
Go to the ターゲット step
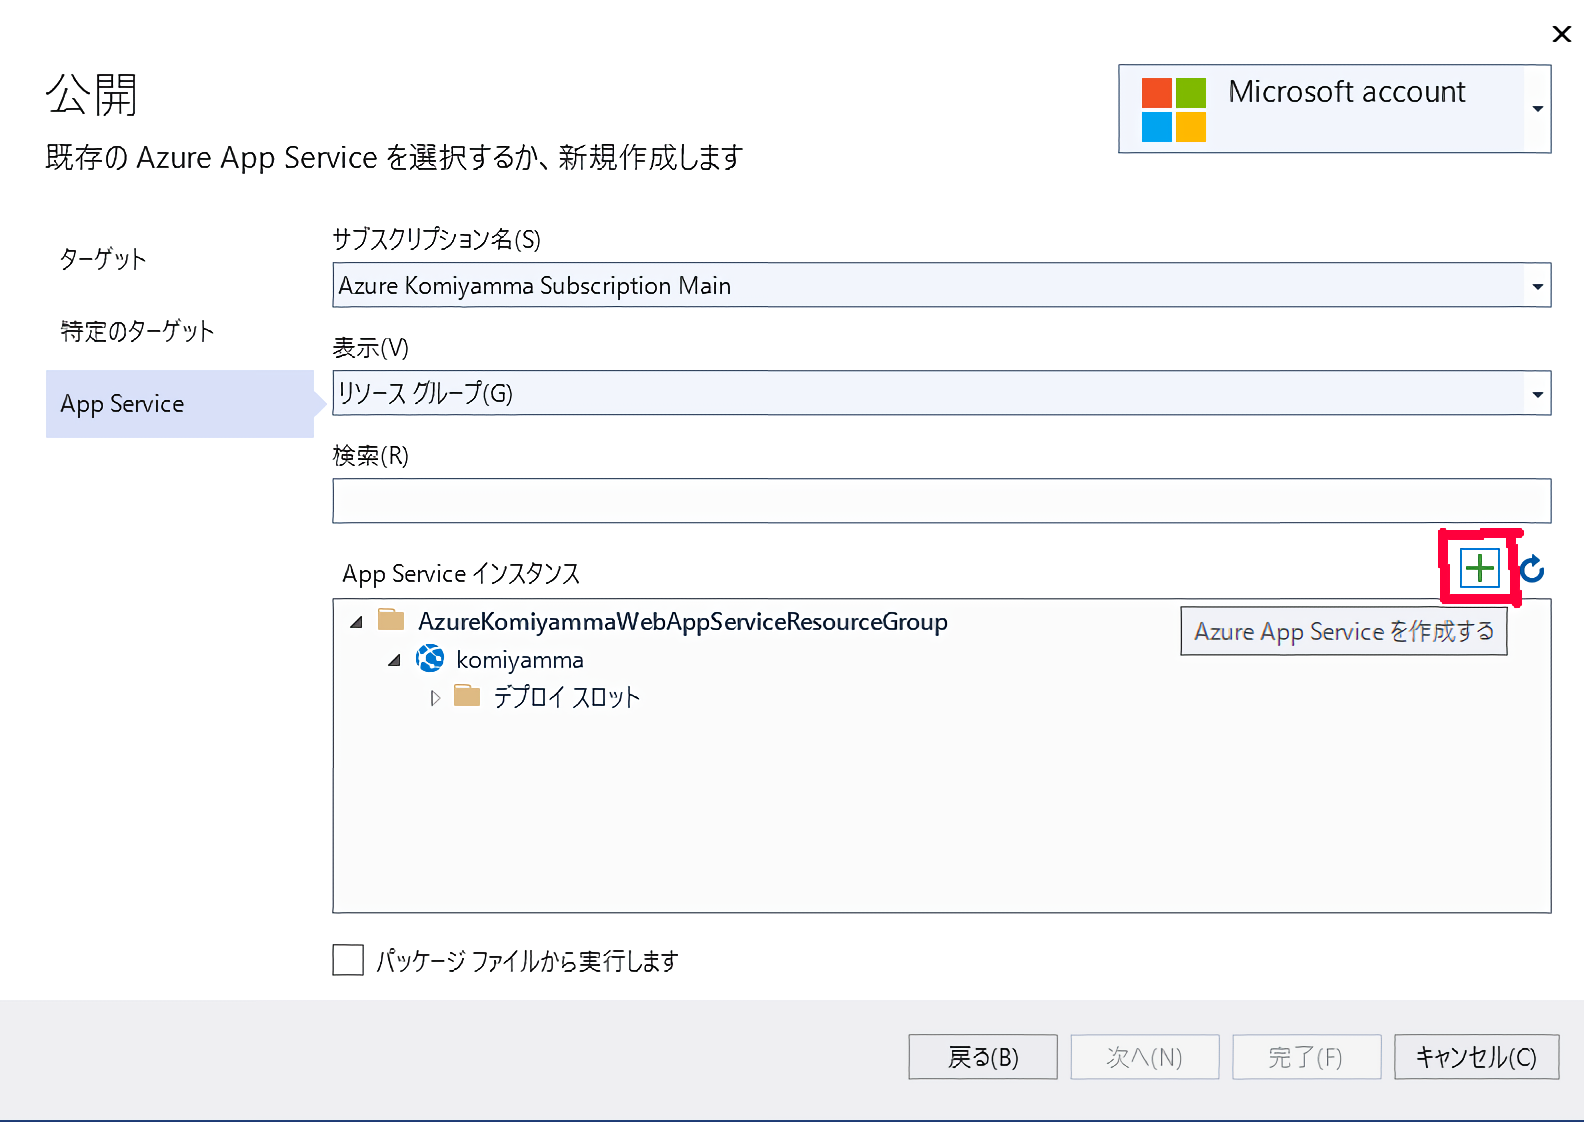tap(103, 259)
